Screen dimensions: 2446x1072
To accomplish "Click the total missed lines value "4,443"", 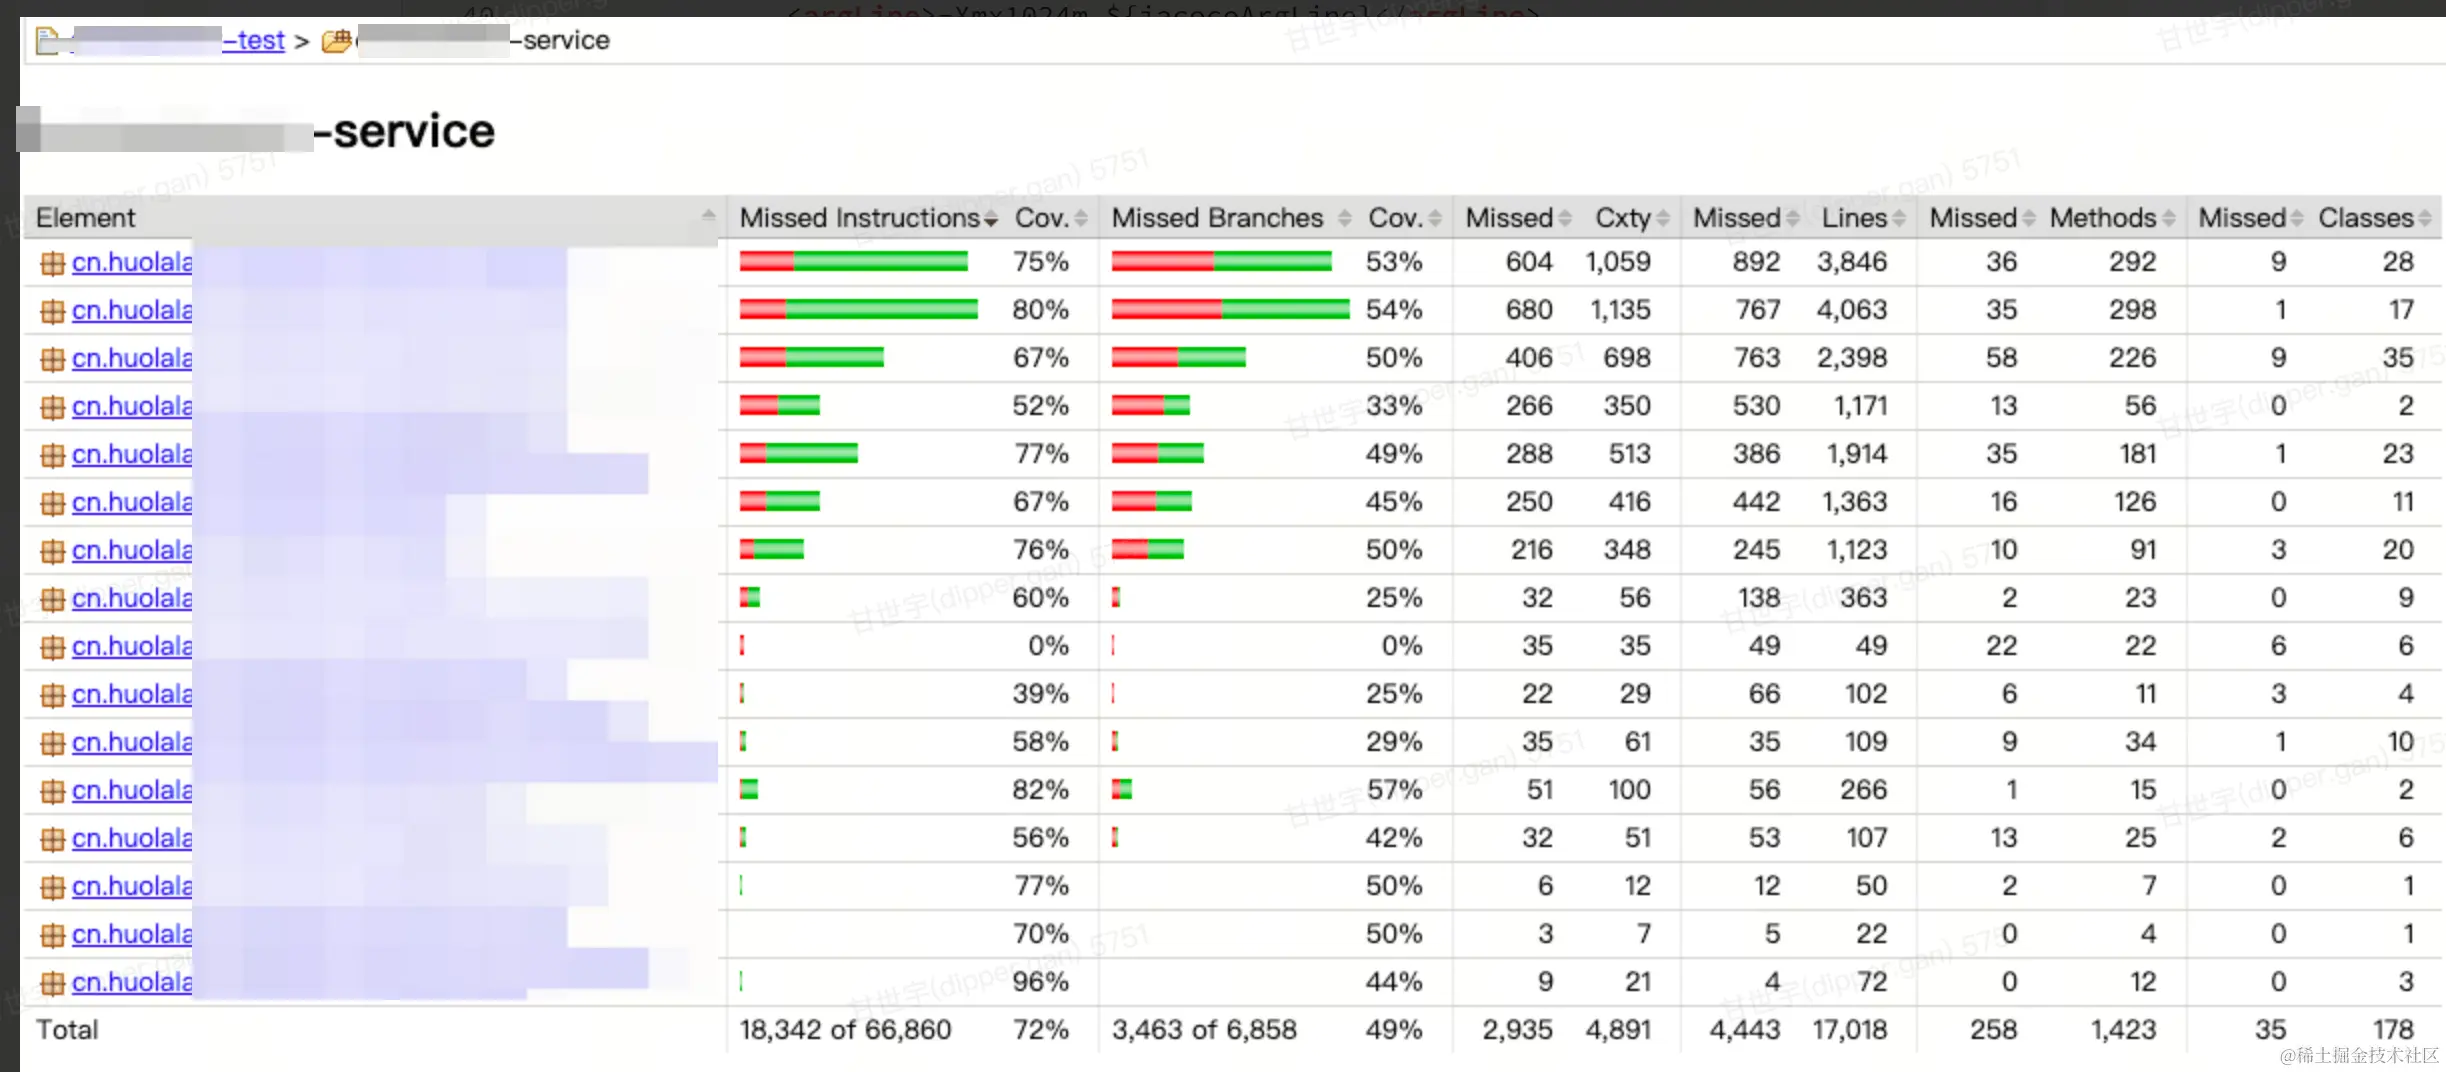I will pos(1745,1030).
